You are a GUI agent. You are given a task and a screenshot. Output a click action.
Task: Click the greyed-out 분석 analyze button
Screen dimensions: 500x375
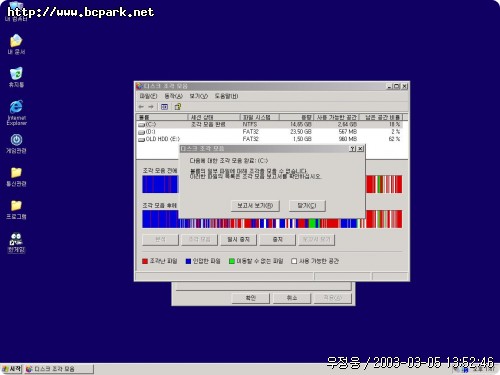point(160,239)
